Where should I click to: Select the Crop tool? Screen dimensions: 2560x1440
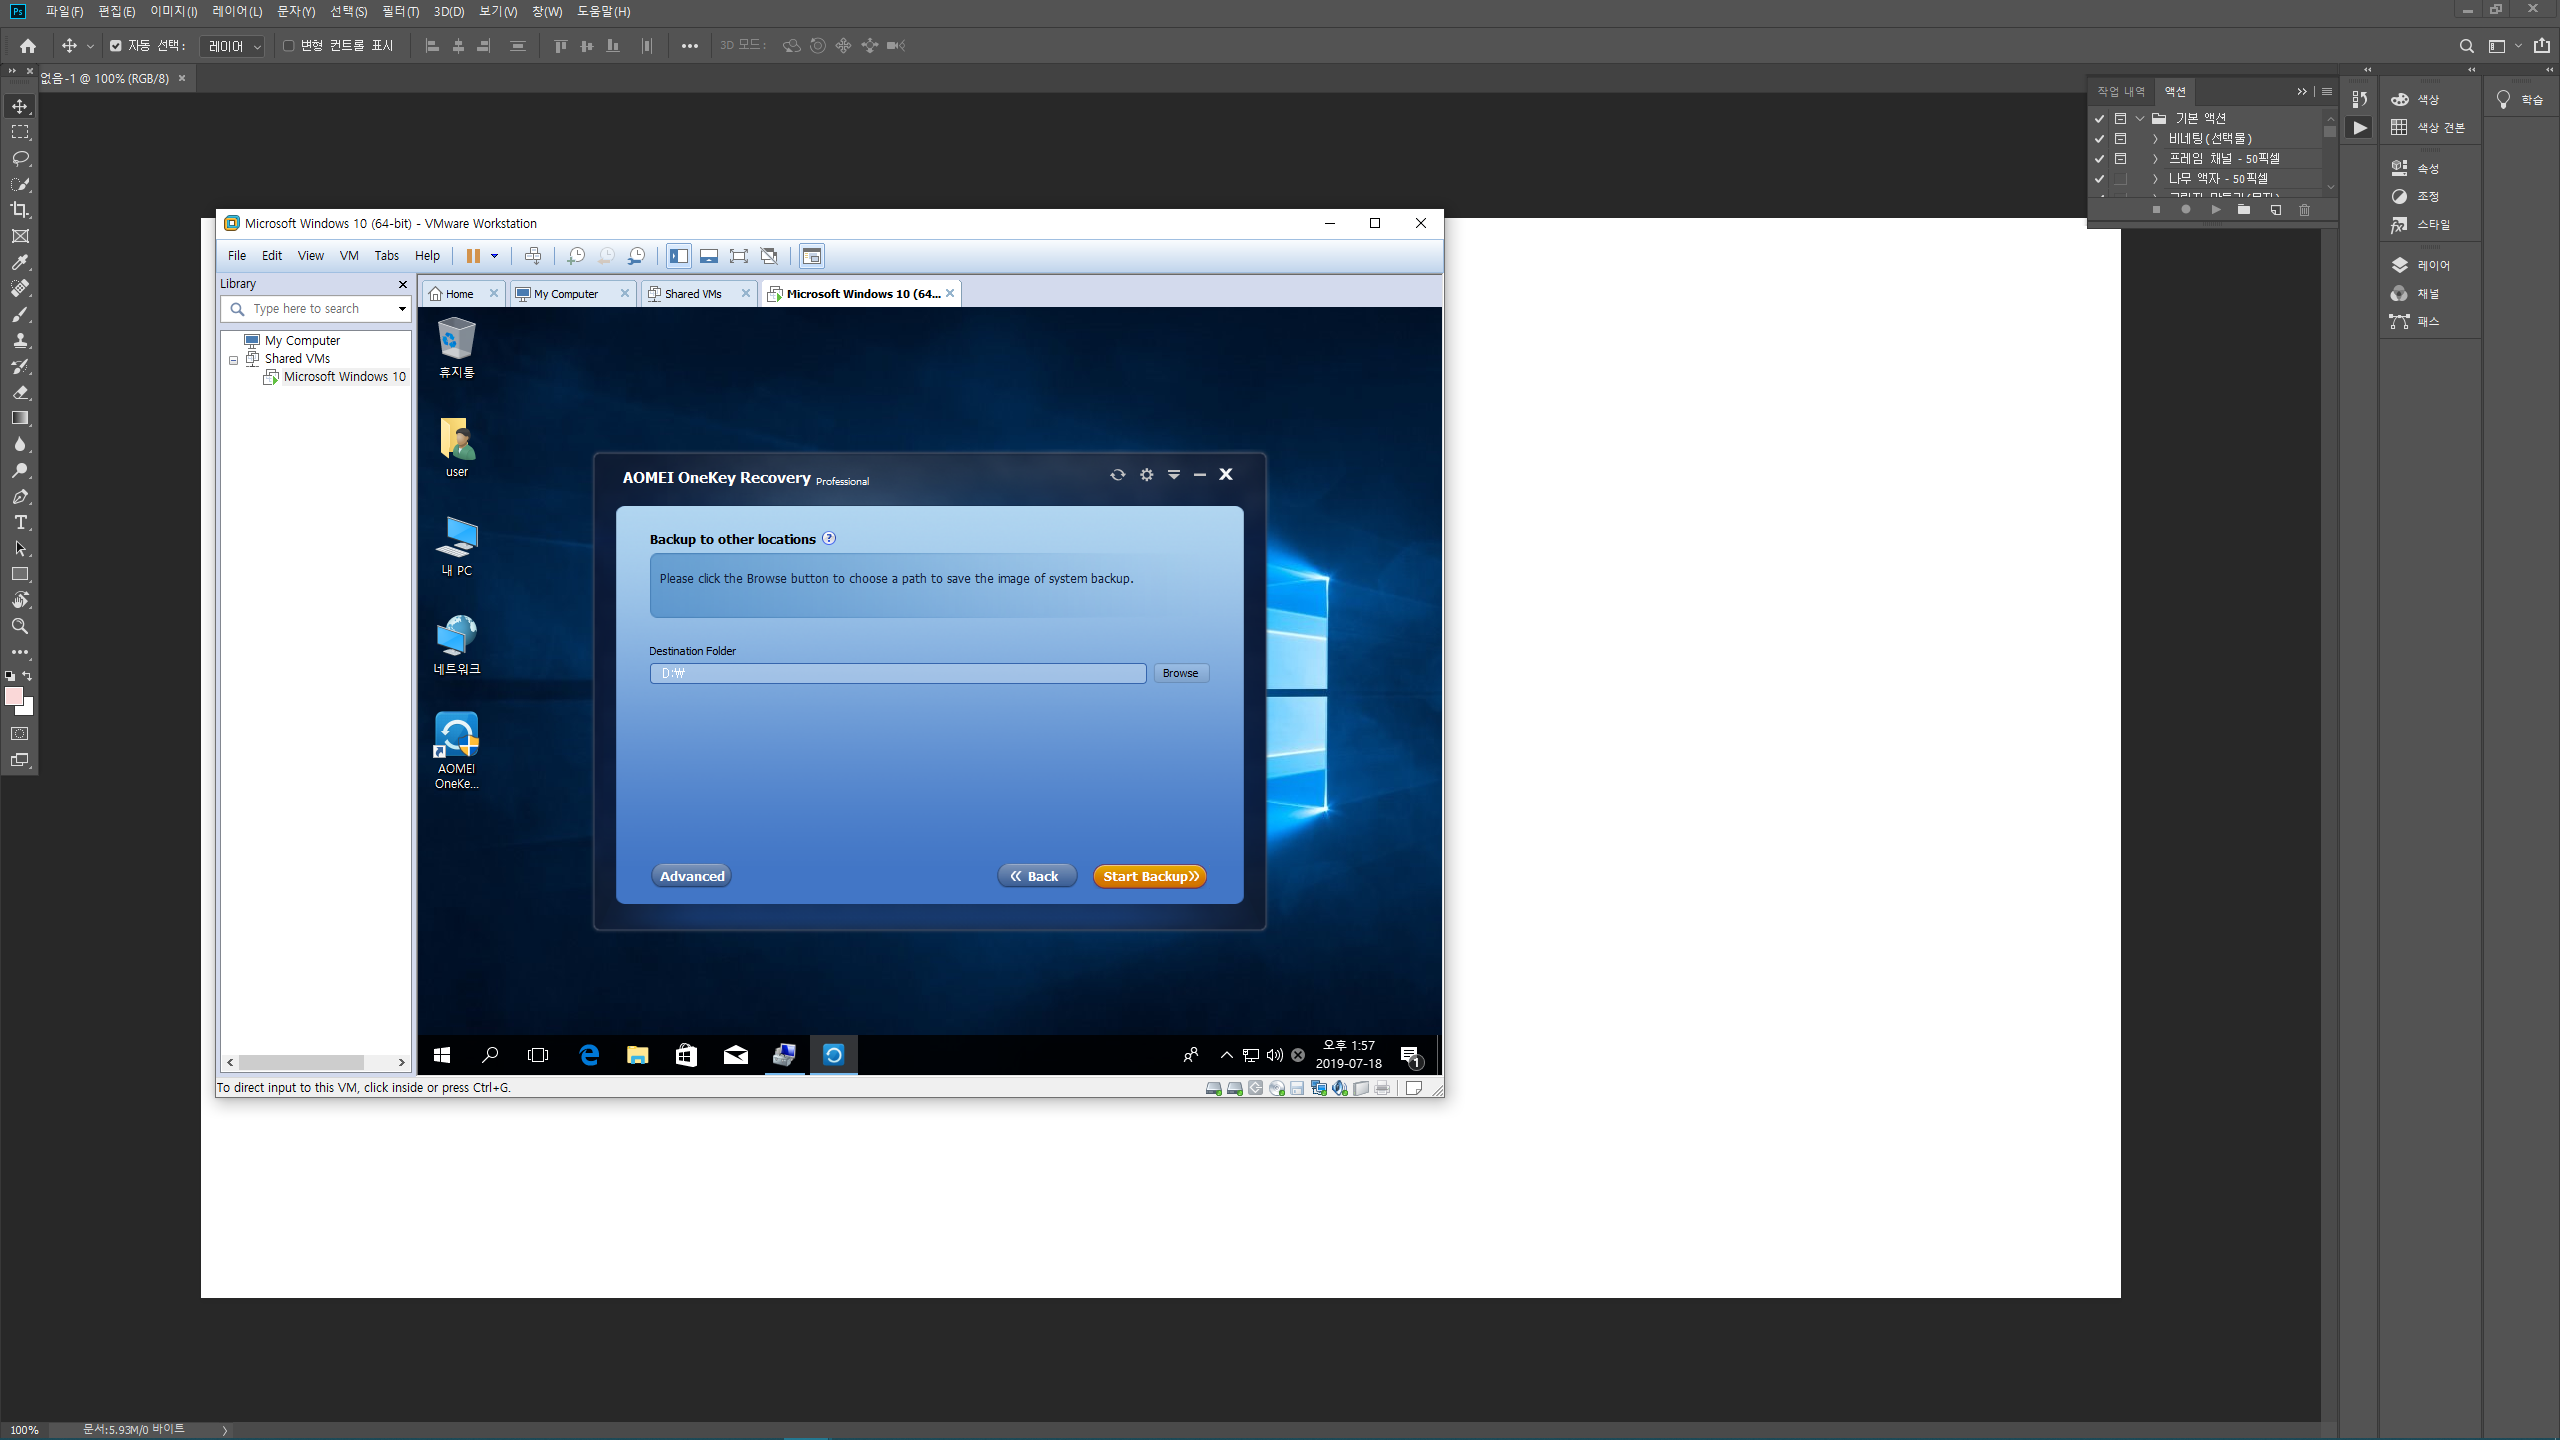(x=20, y=210)
